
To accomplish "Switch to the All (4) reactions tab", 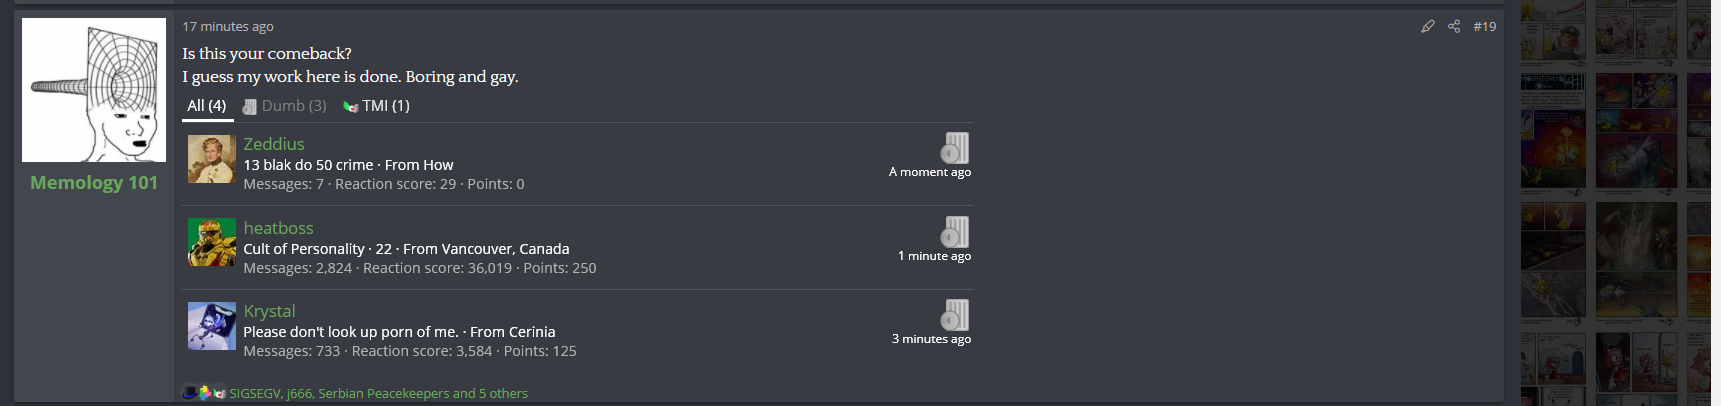I will pos(207,106).
